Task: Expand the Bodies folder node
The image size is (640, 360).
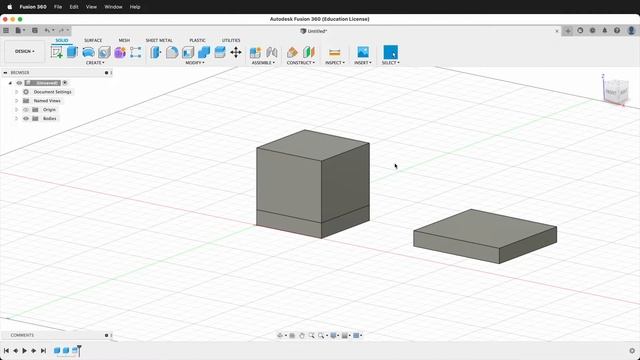Action: tap(17, 119)
